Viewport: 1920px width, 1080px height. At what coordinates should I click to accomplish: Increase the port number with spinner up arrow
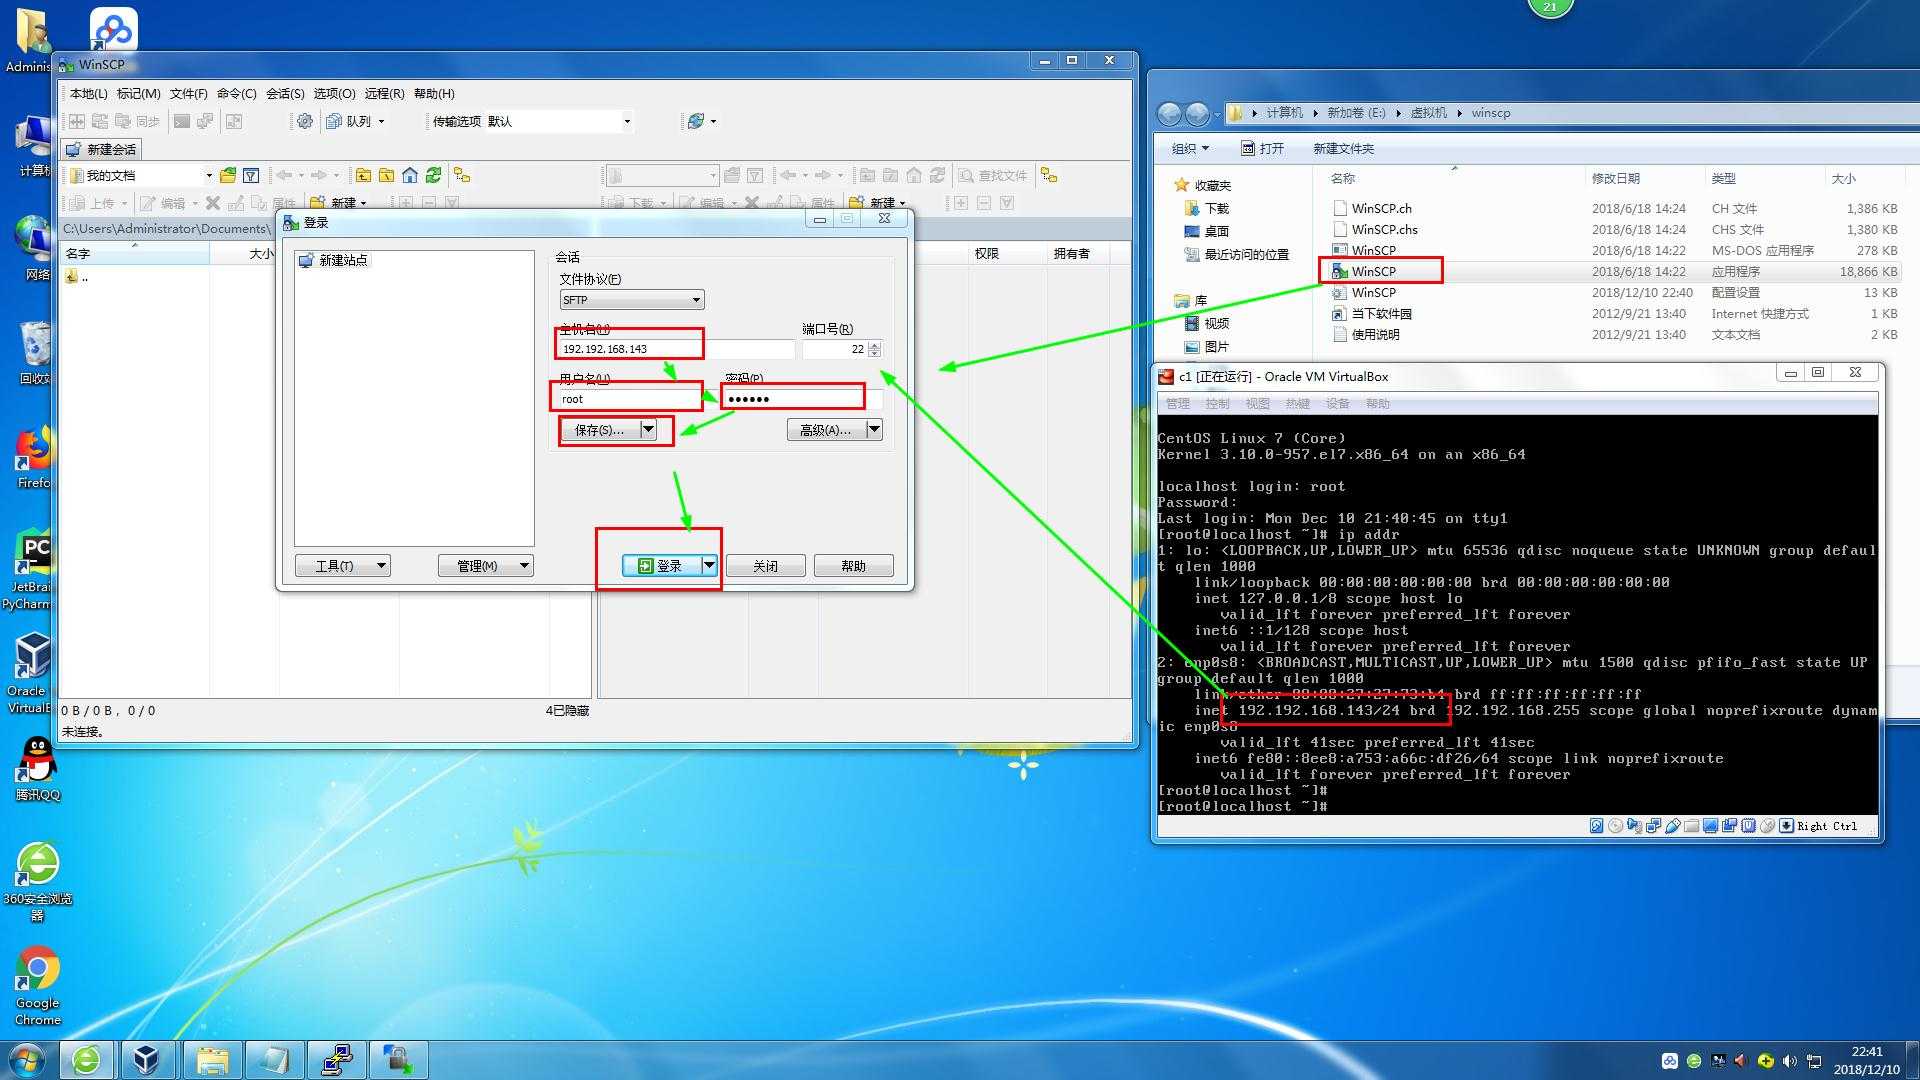pos(875,345)
